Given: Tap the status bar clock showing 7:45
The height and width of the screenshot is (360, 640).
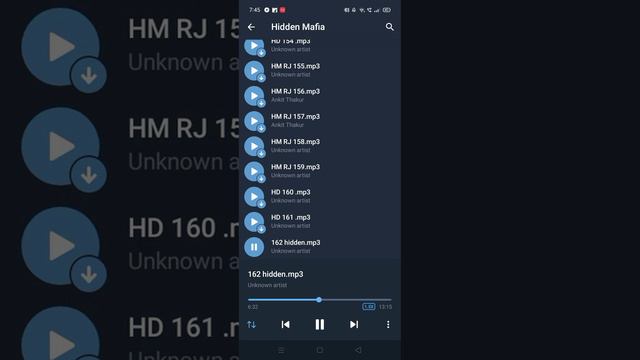Looking at the screenshot, I should (255, 10).
